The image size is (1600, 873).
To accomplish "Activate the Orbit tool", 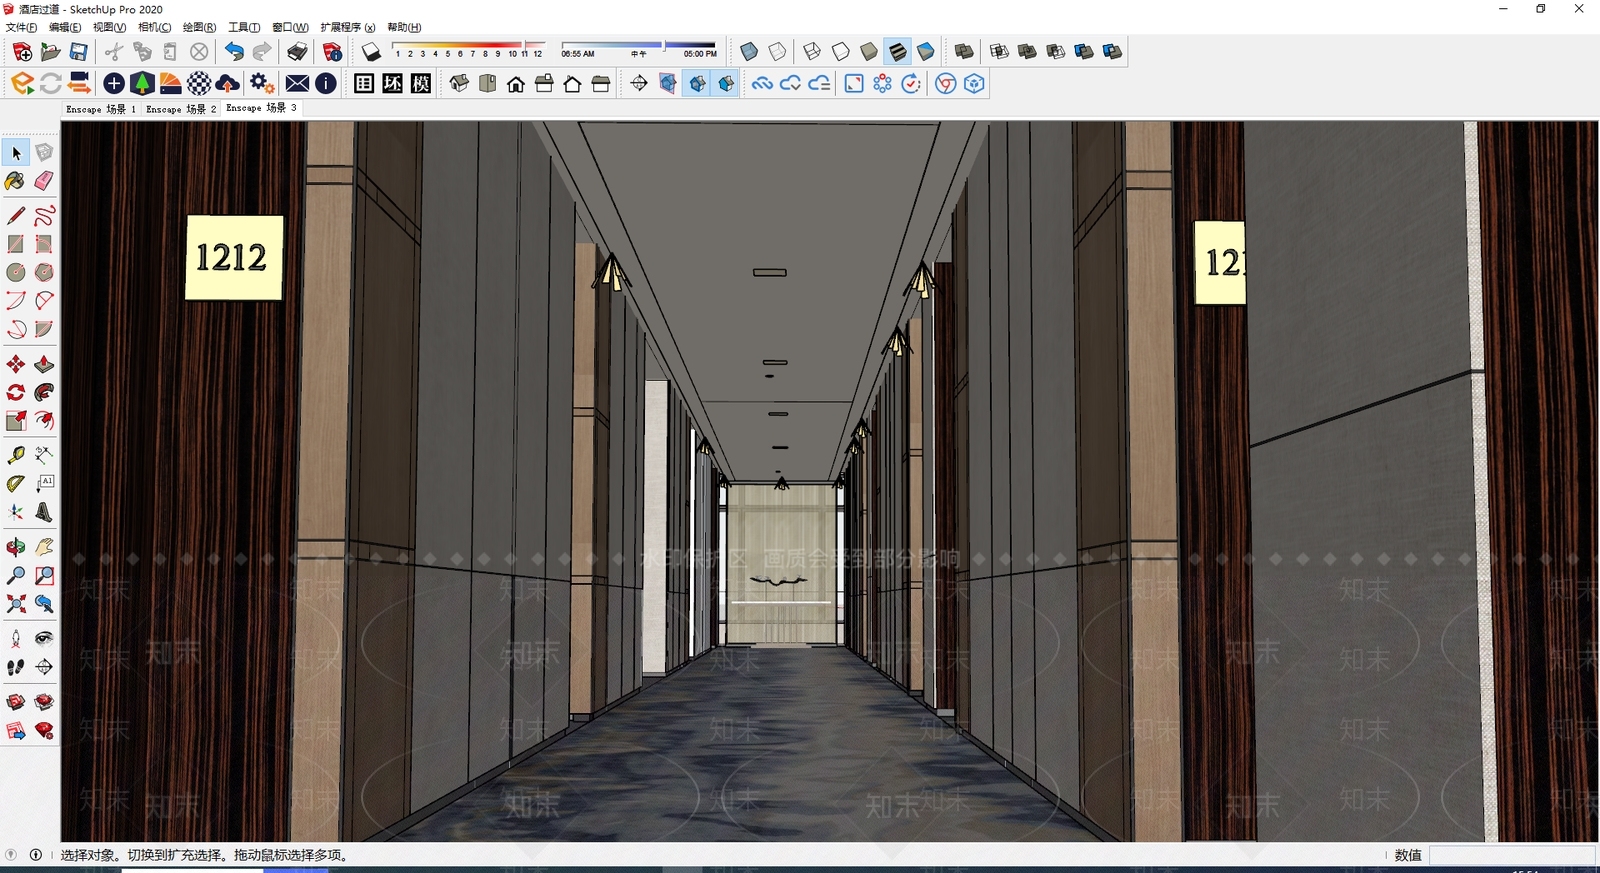I will click(16, 547).
